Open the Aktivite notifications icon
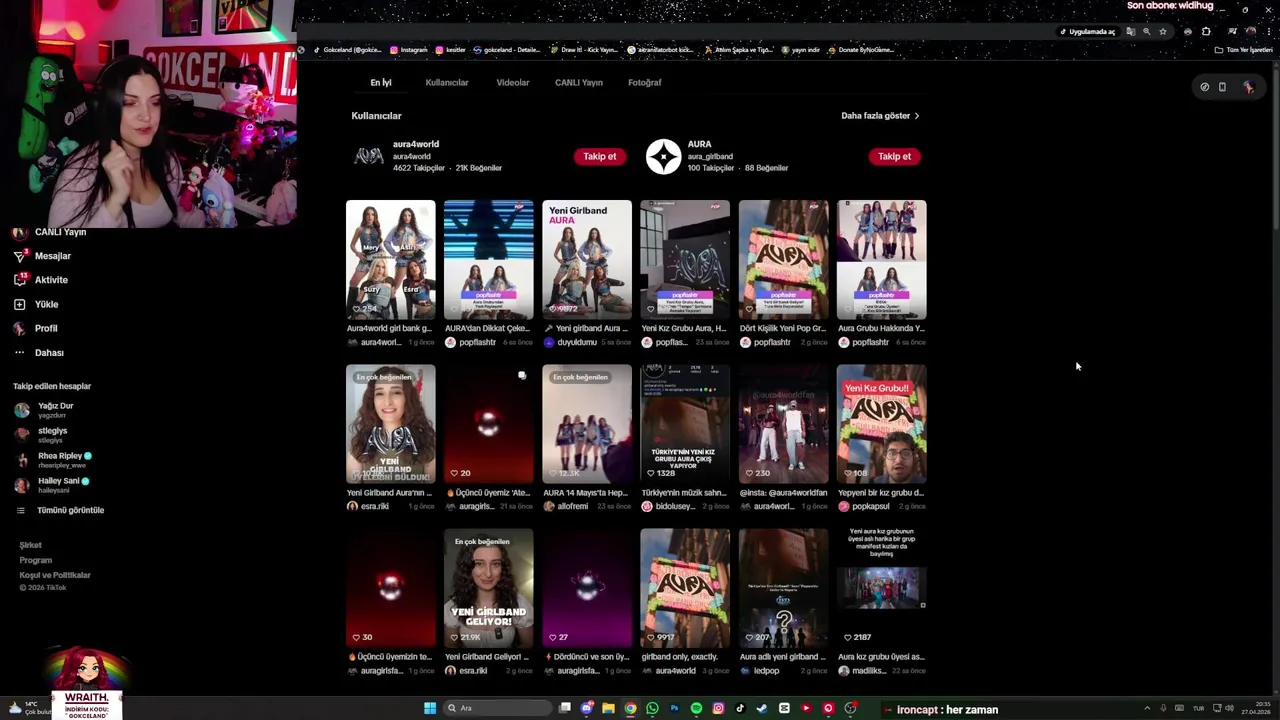The image size is (1280, 720). coord(19,280)
